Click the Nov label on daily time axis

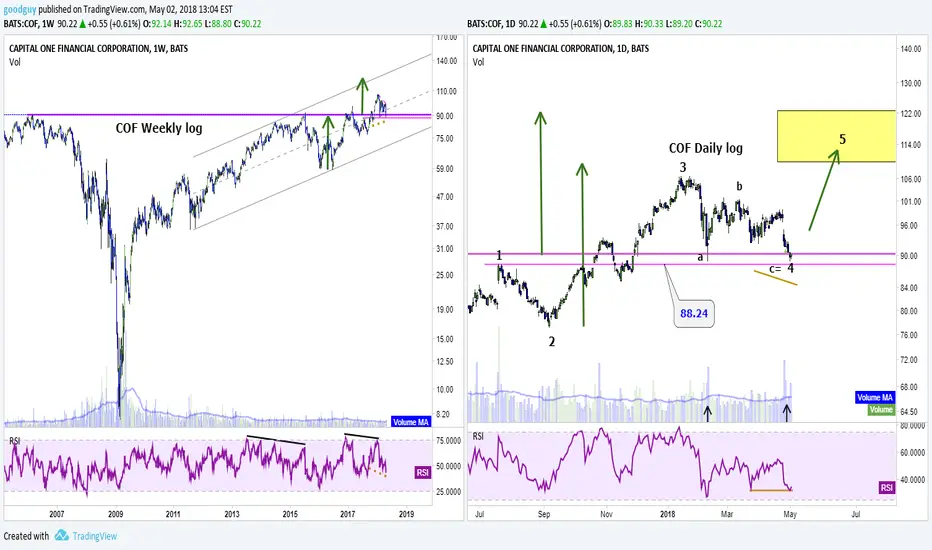pos(606,514)
